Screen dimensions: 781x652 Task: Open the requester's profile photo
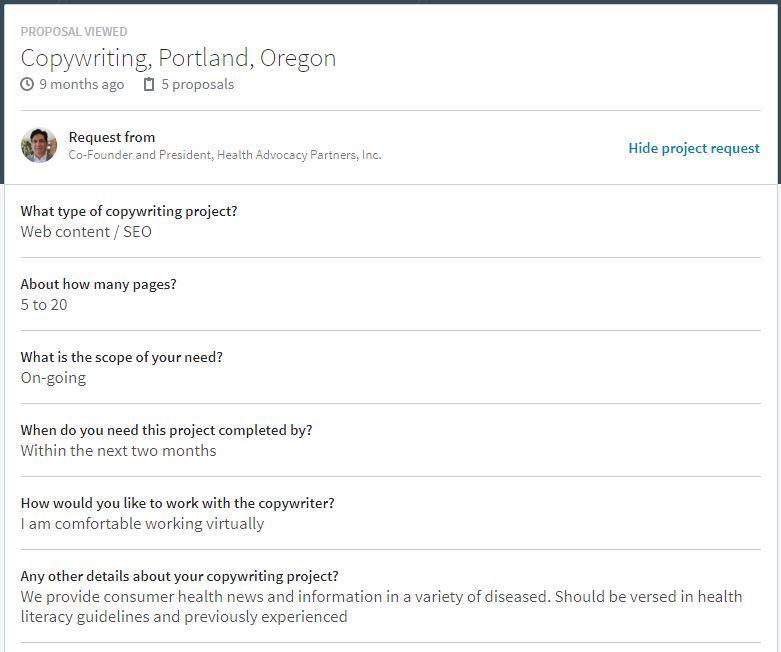tap(39, 146)
